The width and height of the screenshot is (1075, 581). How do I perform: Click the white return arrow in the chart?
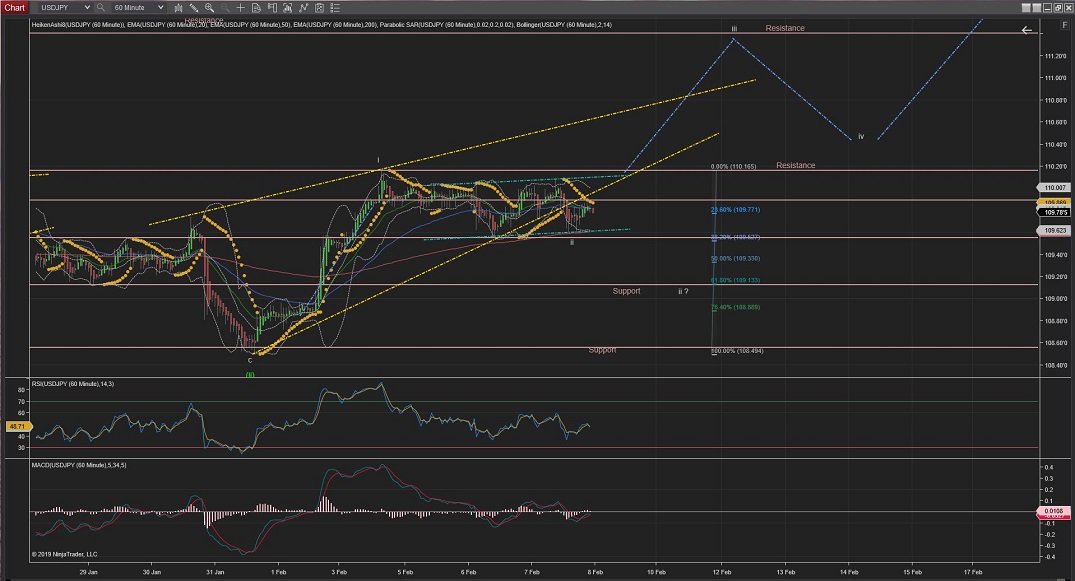(1027, 30)
